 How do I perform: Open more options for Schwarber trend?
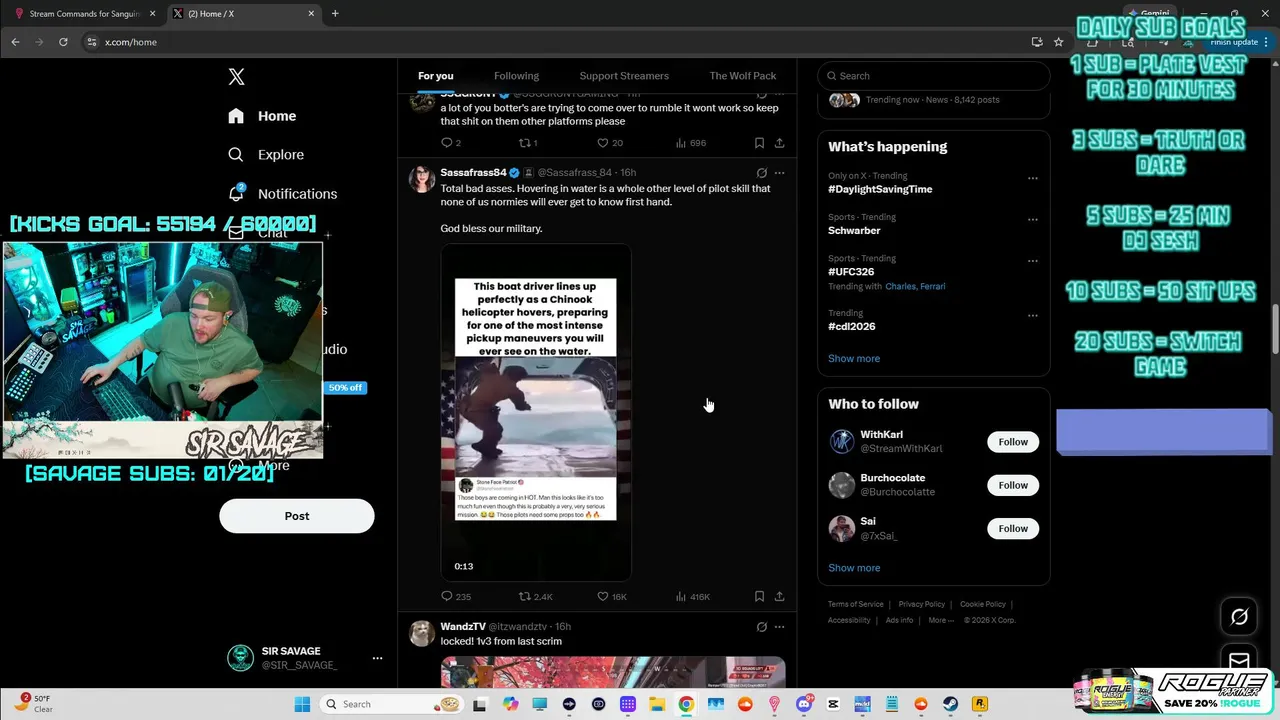pos(1033,220)
